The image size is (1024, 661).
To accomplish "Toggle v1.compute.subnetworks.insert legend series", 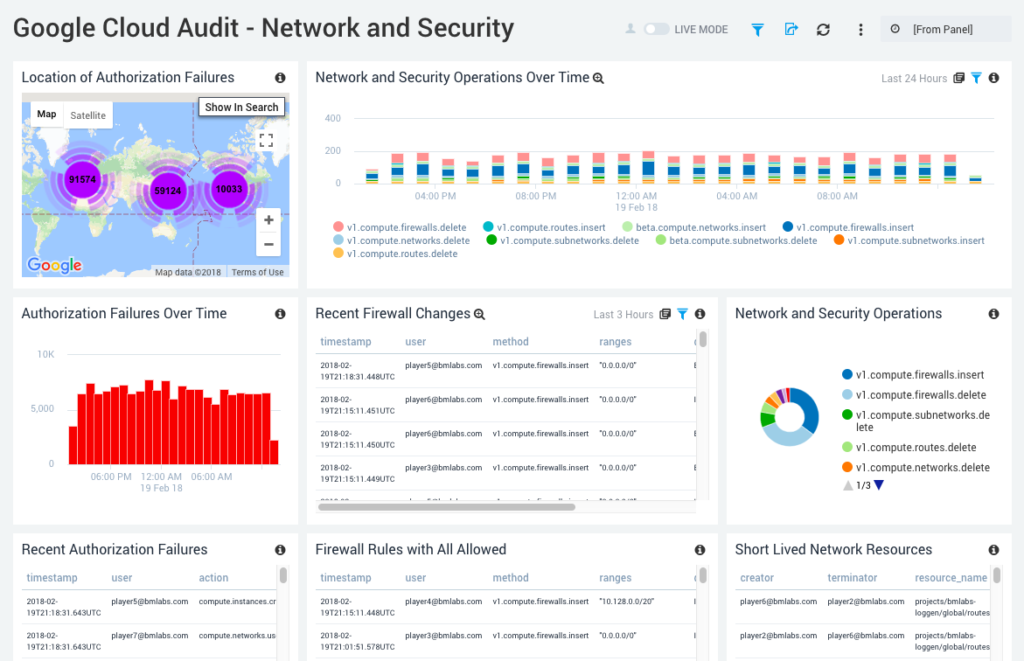I will [909, 240].
